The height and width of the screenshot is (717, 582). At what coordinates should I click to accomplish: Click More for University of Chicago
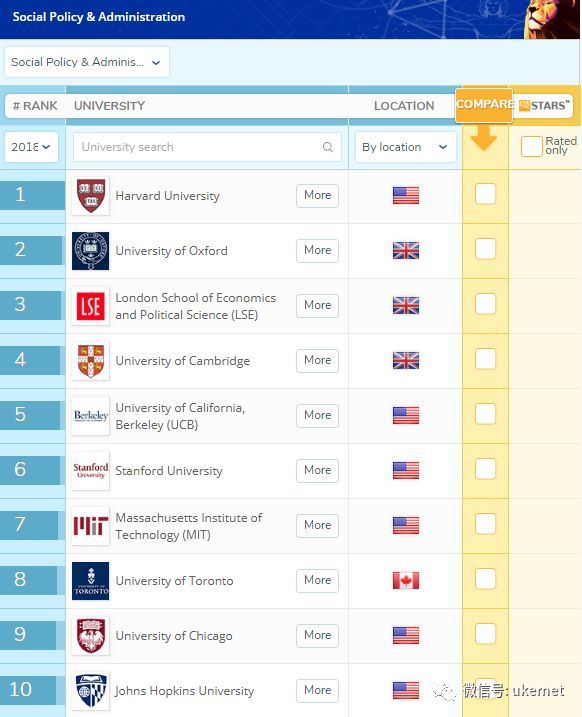coord(317,635)
